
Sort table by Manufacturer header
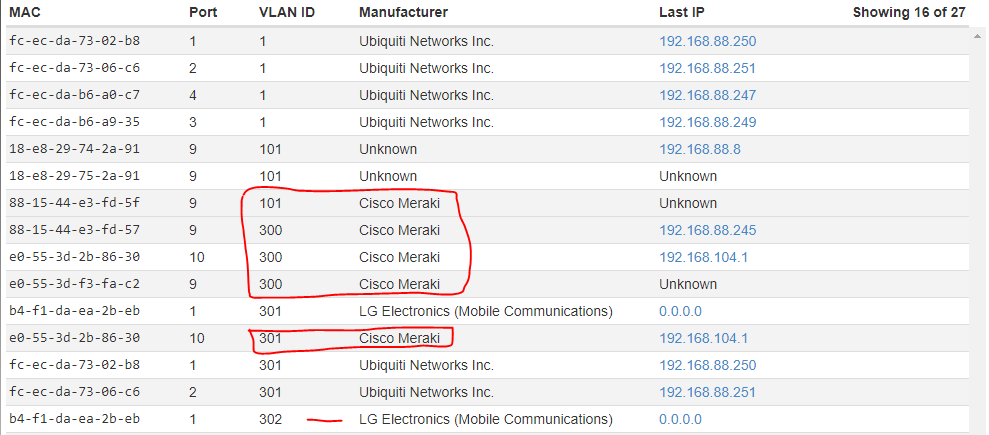403,12
